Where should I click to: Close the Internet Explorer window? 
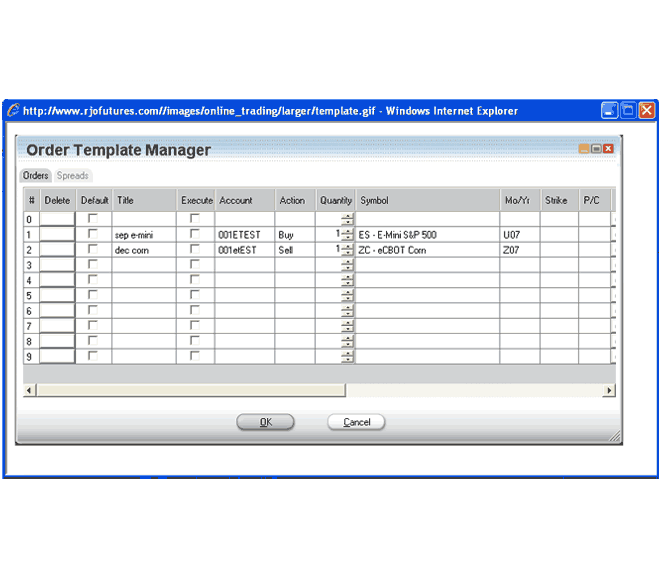[647, 111]
